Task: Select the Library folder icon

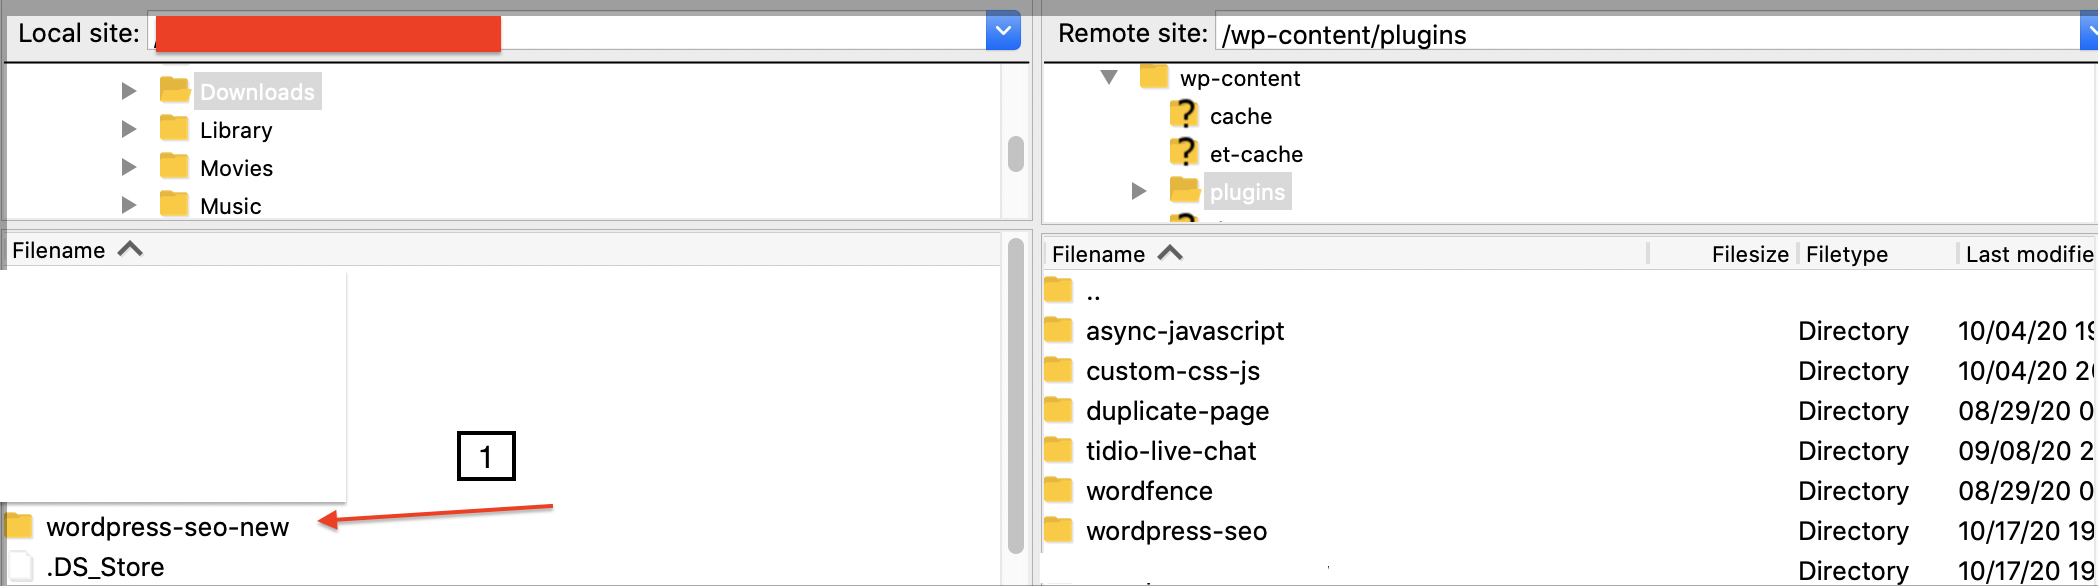Action: pos(174,128)
